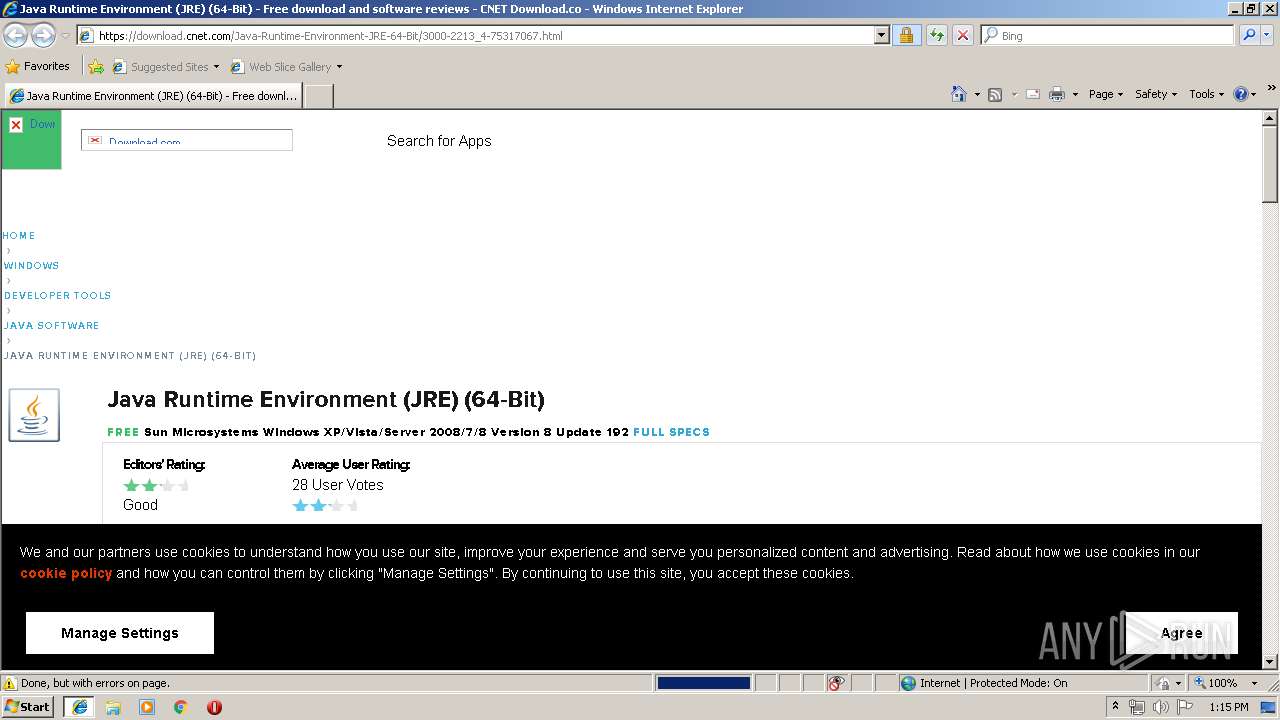Click the Windows Start button
The width and height of the screenshot is (1280, 720).
pos(28,707)
